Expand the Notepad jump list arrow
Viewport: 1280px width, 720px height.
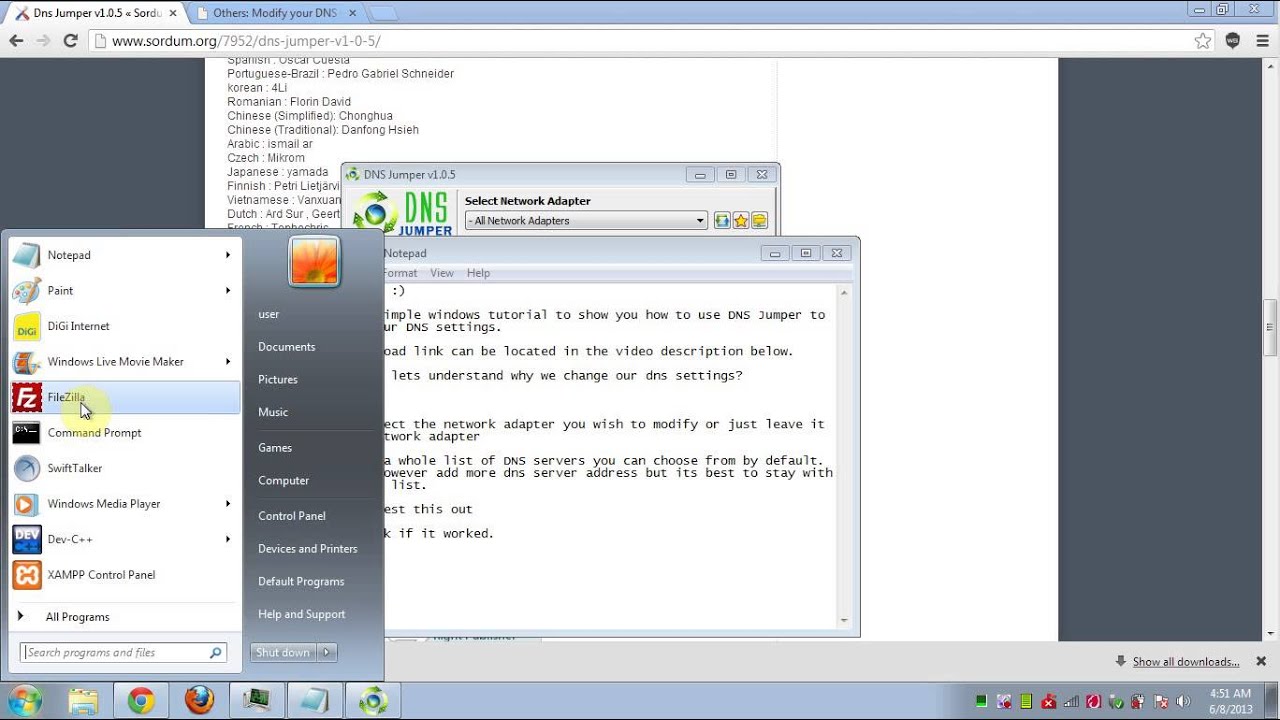[228, 255]
